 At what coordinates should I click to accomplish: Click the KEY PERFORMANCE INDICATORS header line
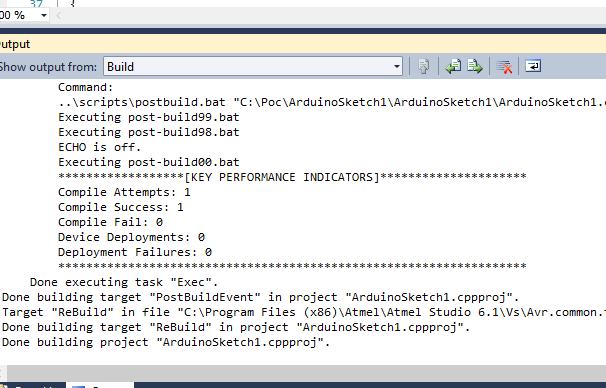[292, 177]
